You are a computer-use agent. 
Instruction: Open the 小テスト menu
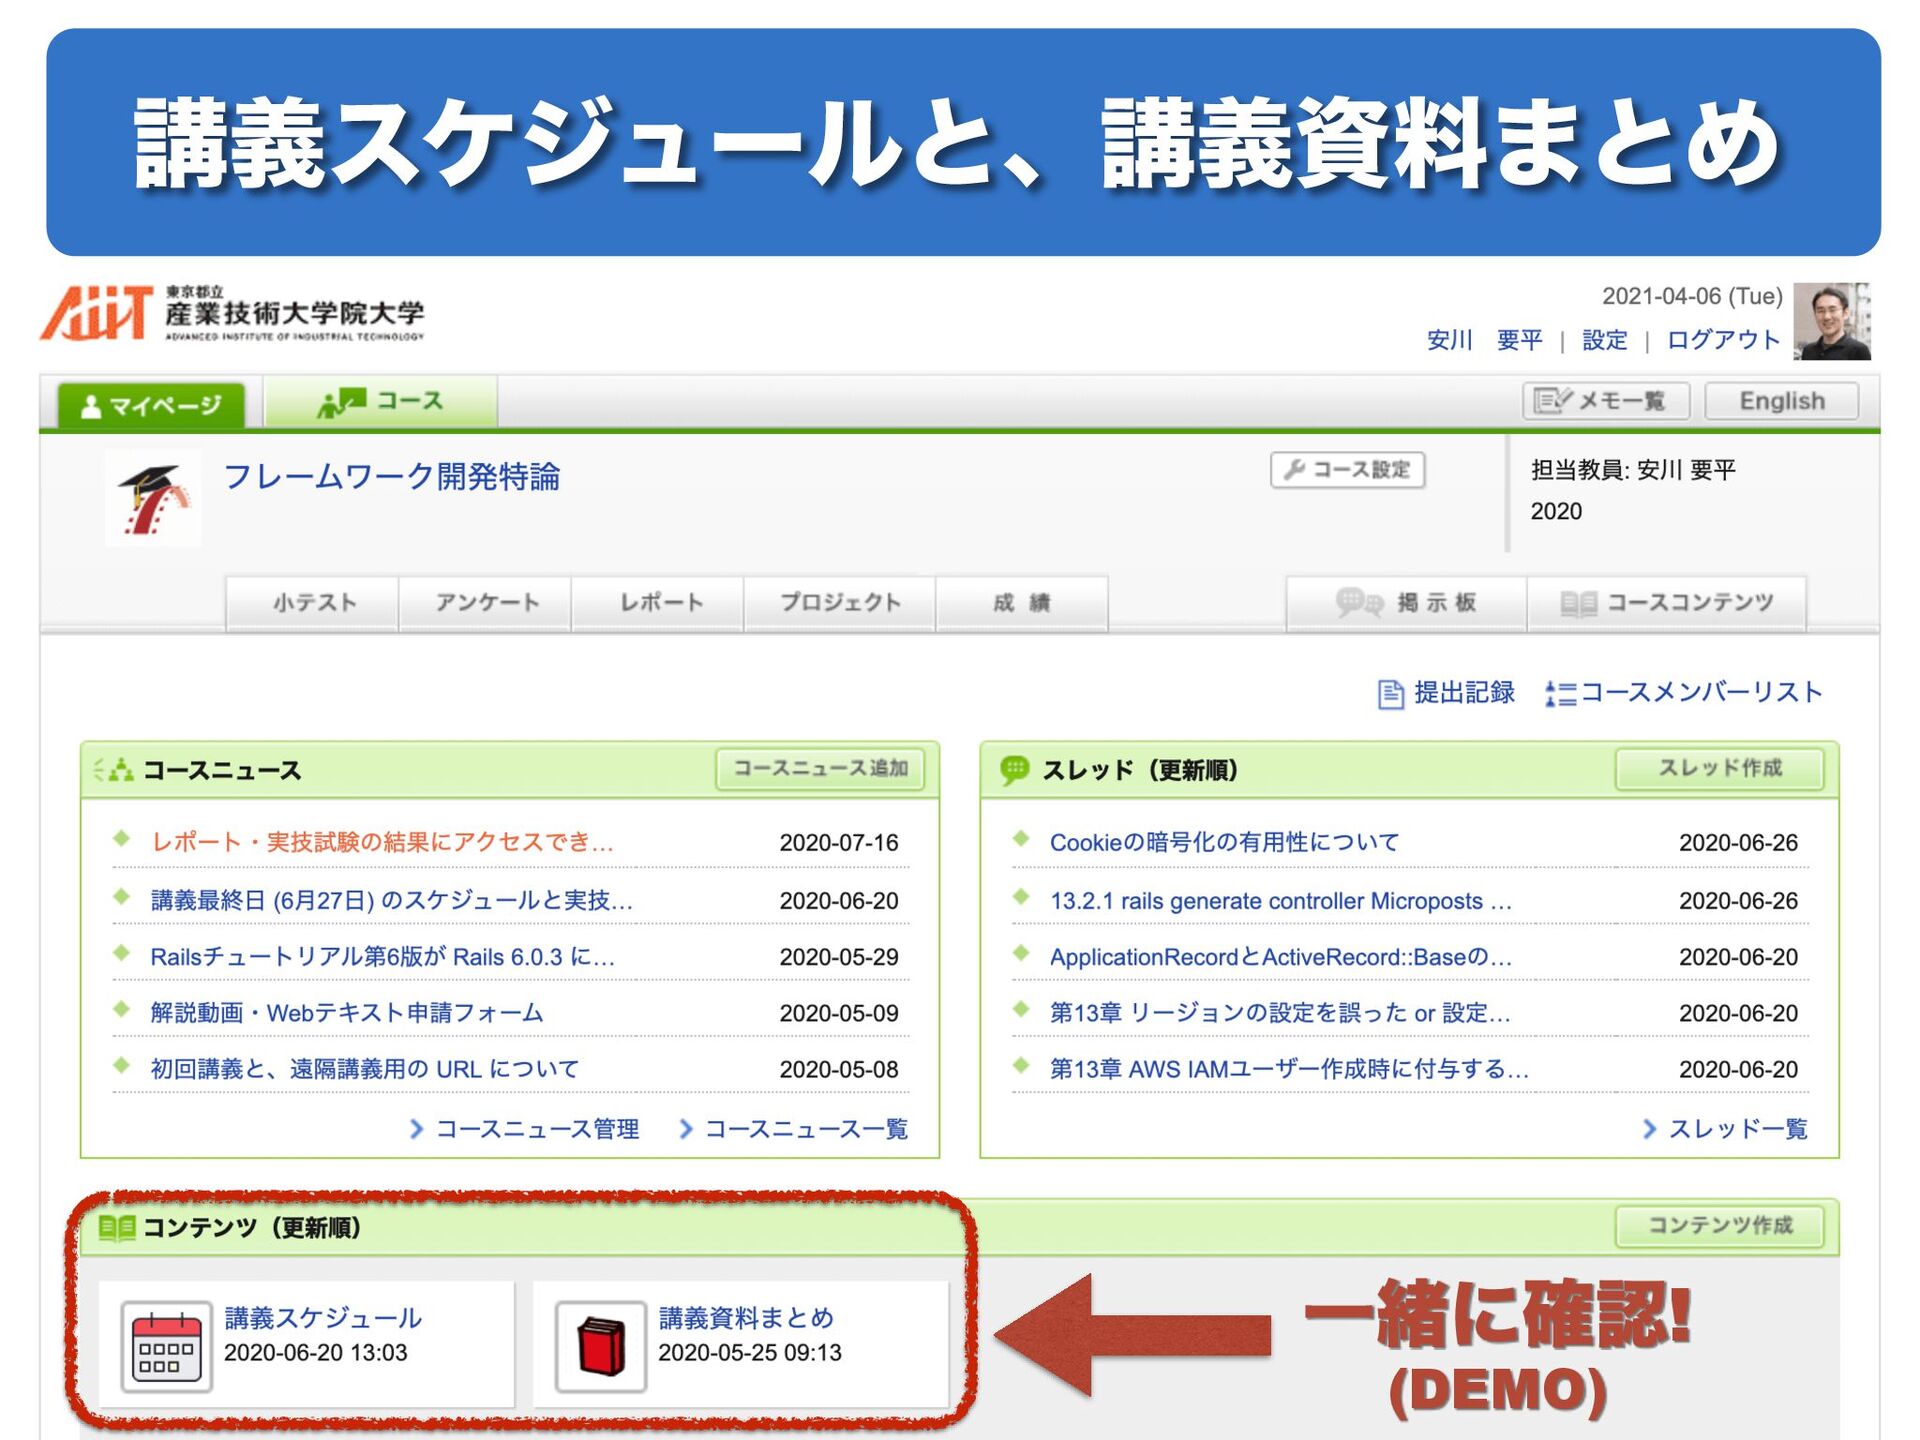313,602
